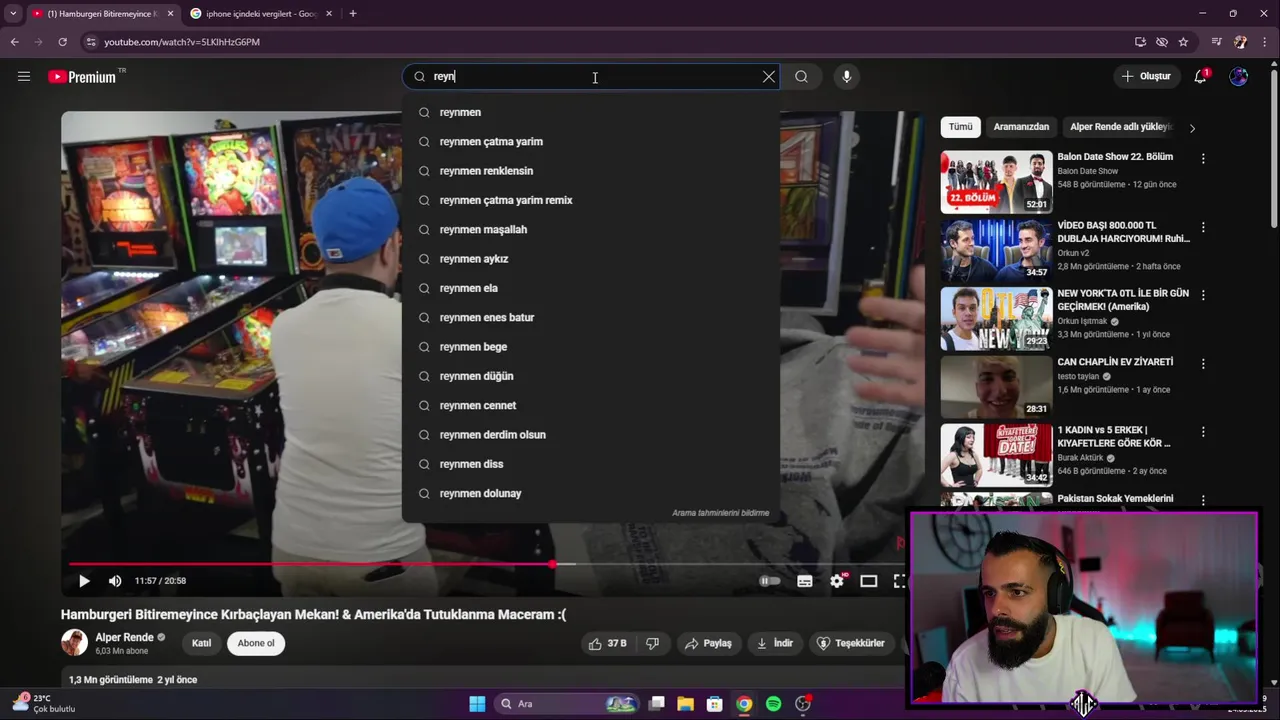
Task: Open the Alper Rende channel avatar
Action: coord(75,643)
